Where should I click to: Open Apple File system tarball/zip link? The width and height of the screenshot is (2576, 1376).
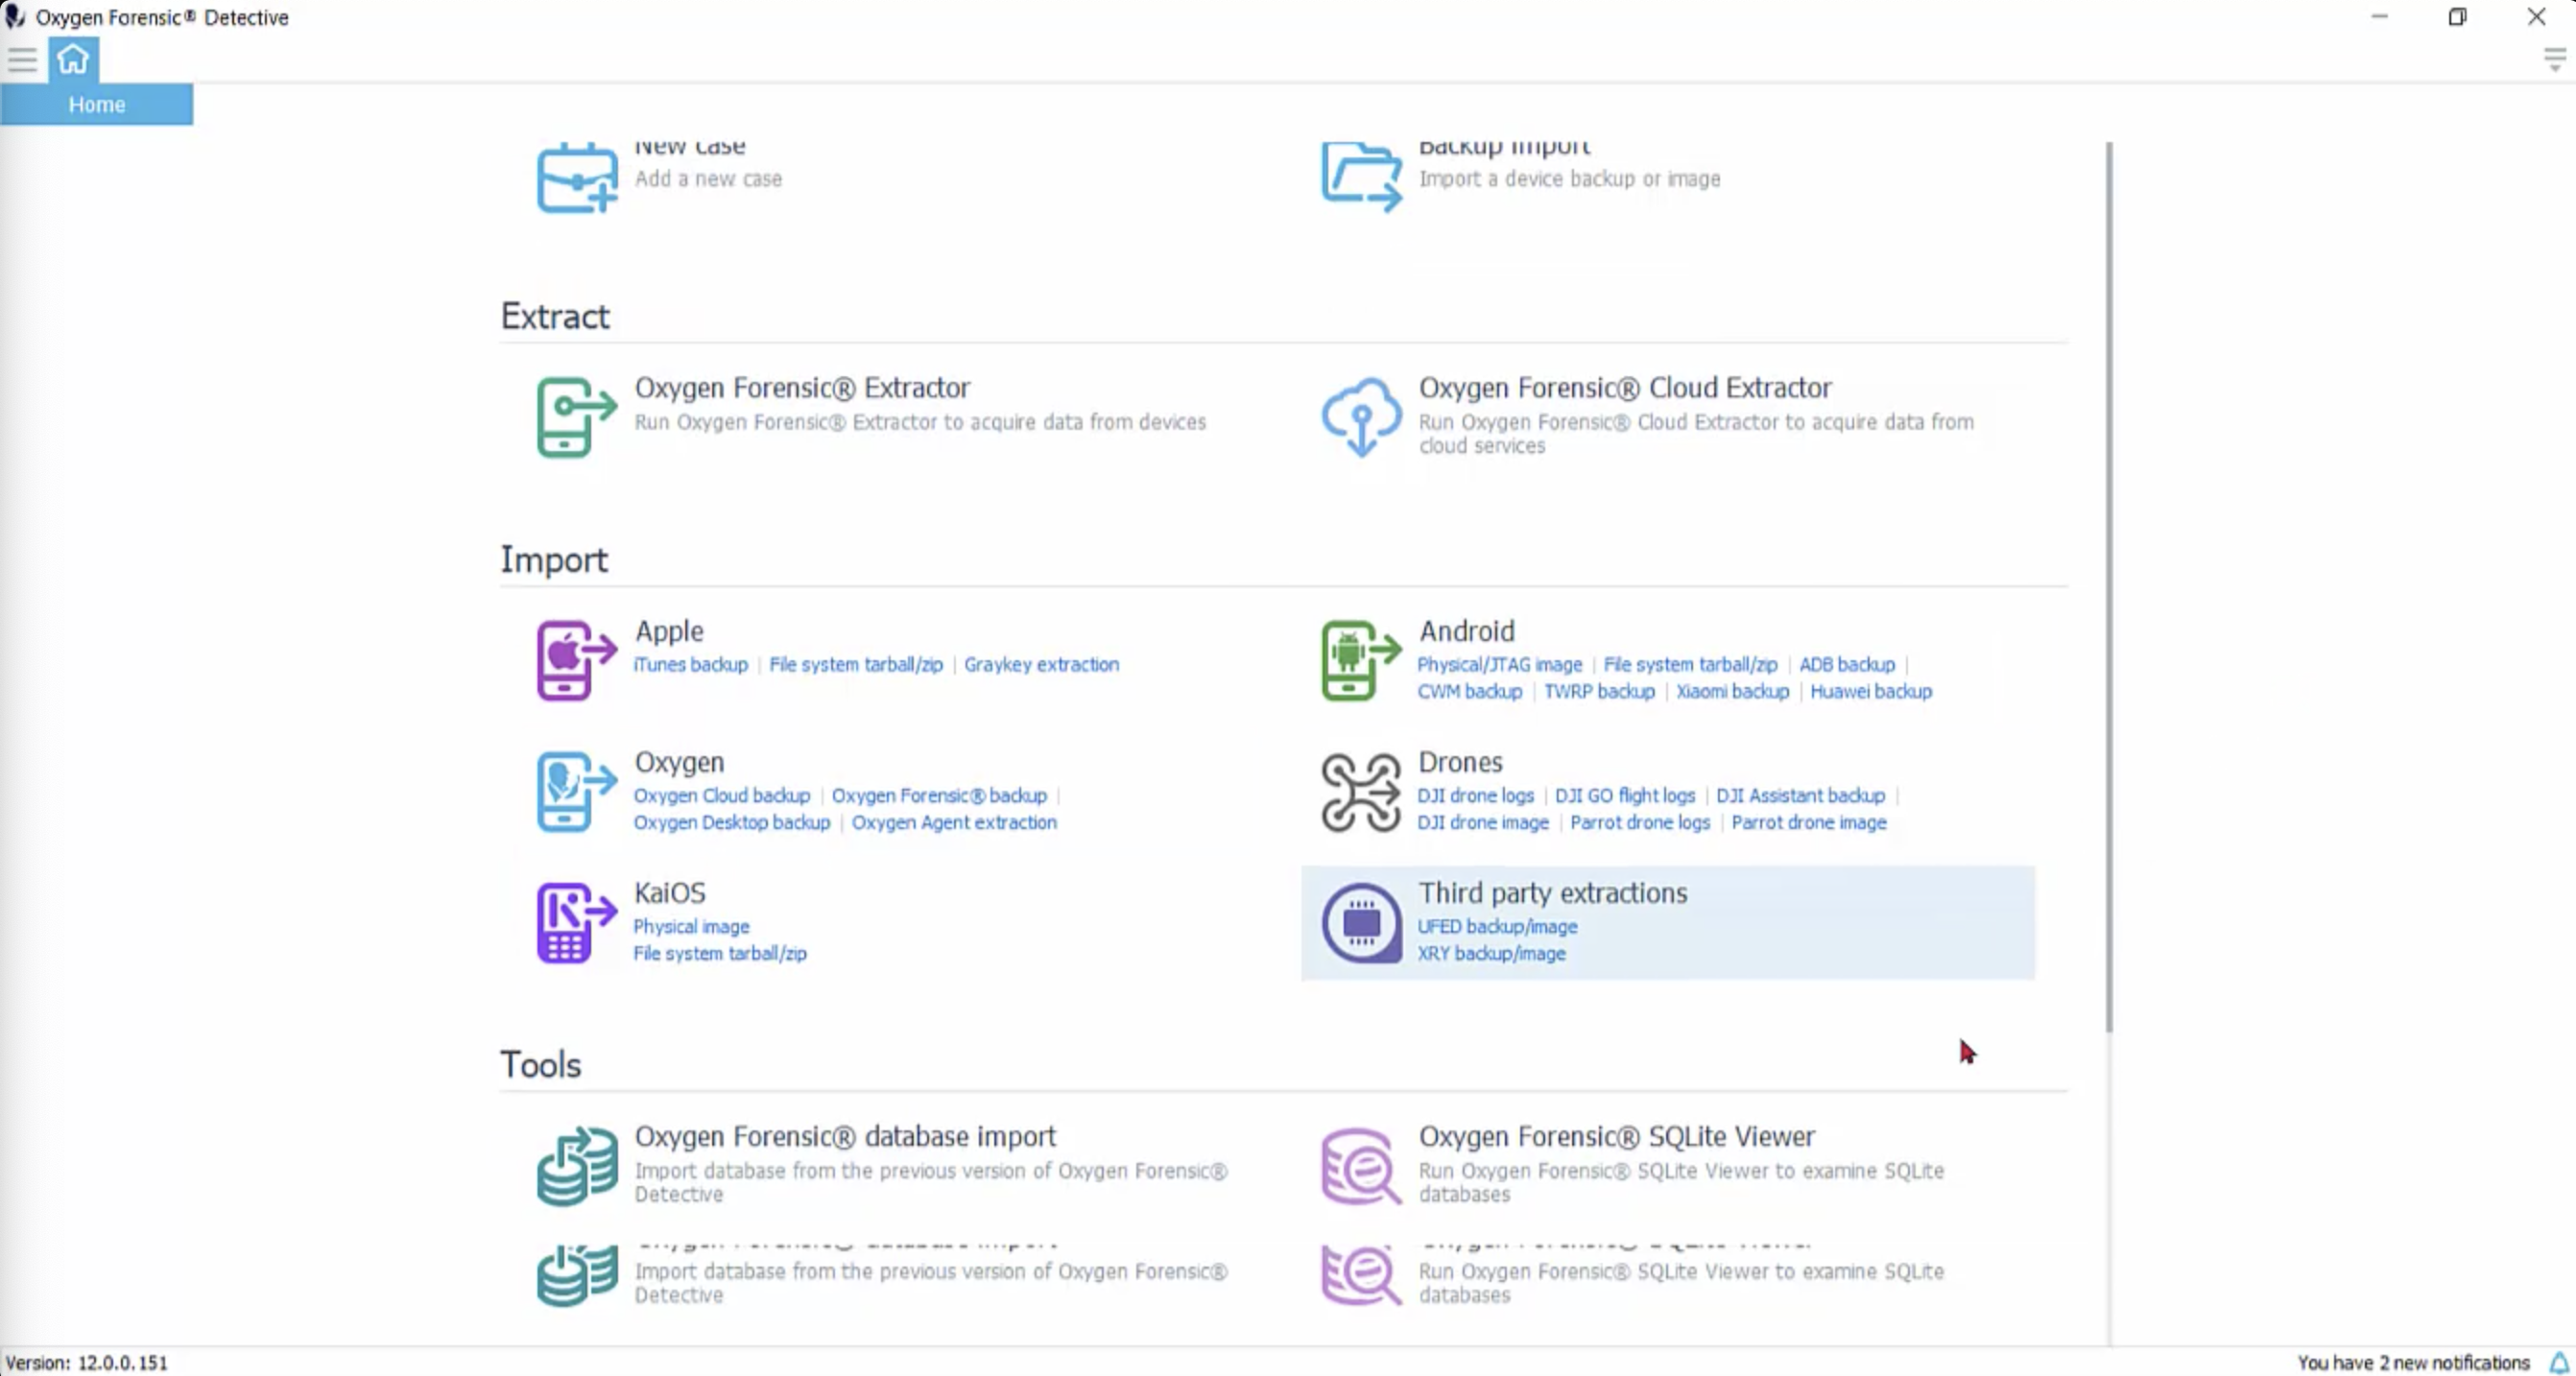pyautogui.click(x=855, y=664)
